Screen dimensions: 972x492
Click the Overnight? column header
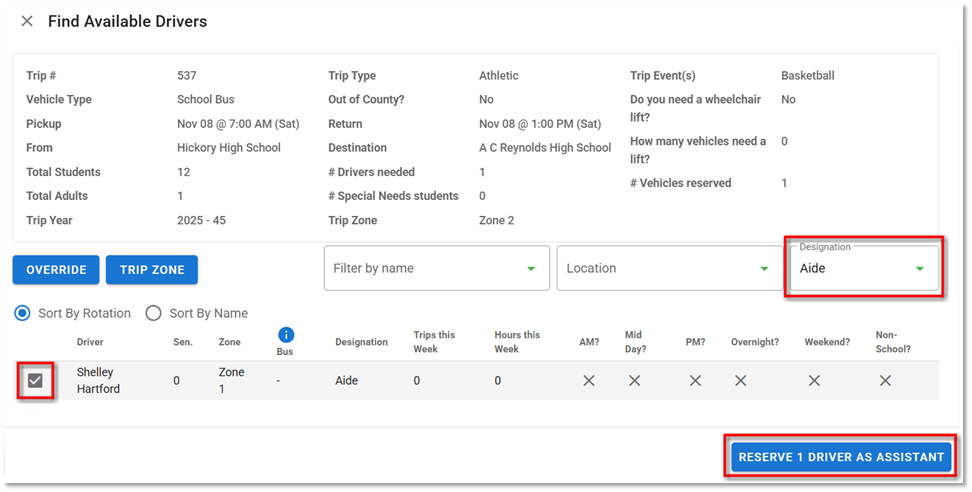click(754, 342)
